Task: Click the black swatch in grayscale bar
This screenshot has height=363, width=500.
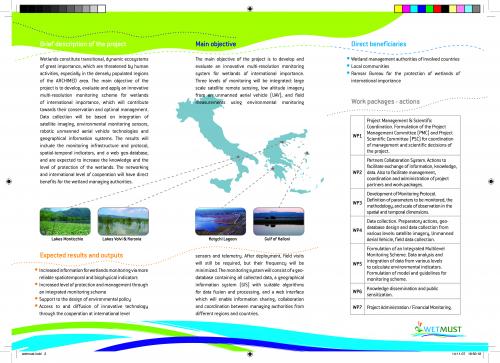Action: (x=24, y=9)
